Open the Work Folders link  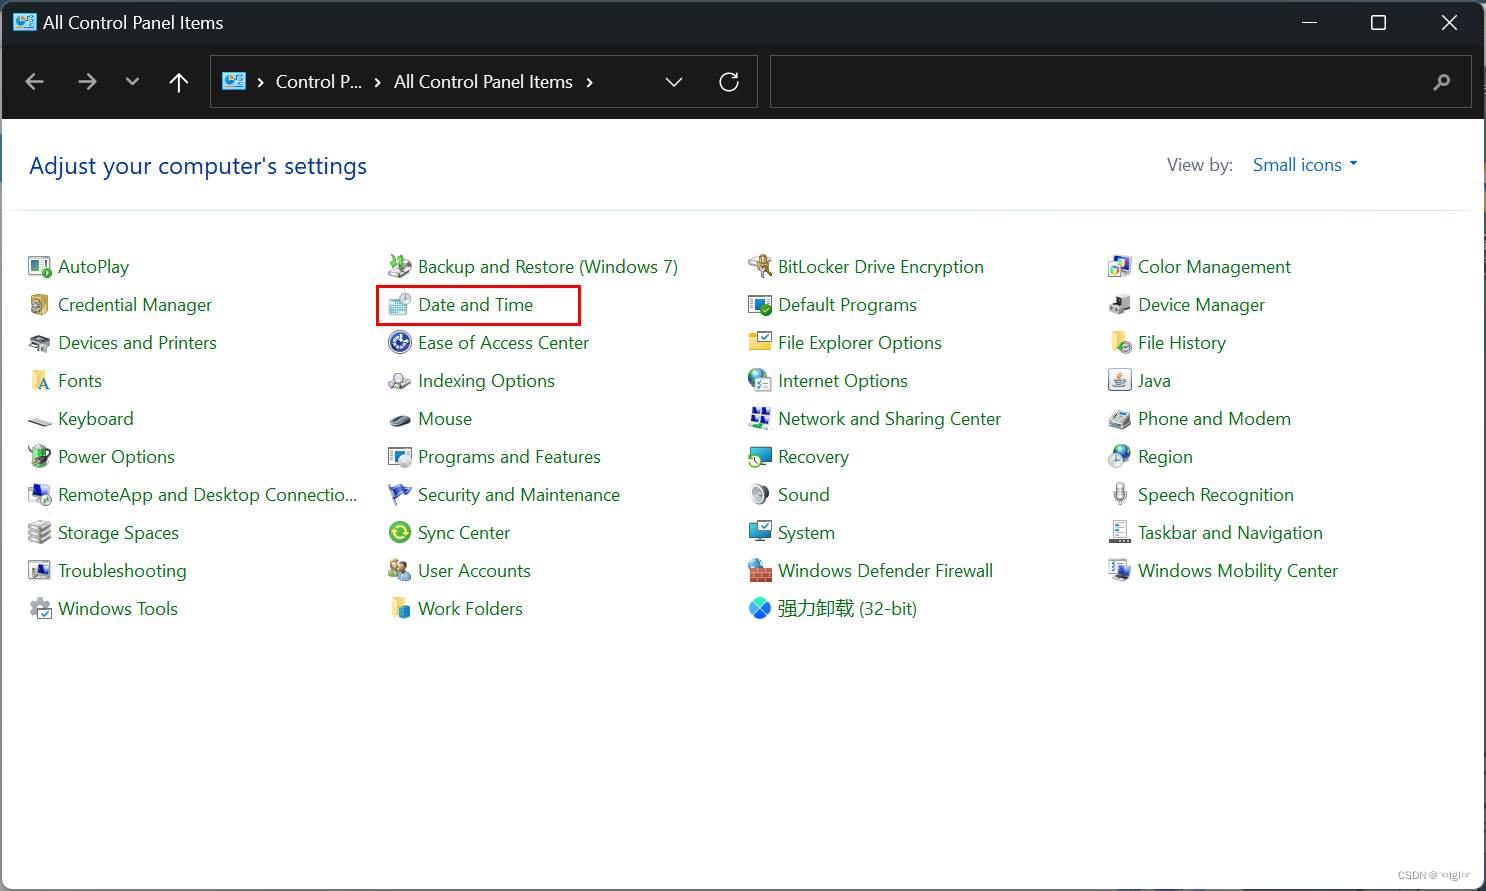coord(470,609)
